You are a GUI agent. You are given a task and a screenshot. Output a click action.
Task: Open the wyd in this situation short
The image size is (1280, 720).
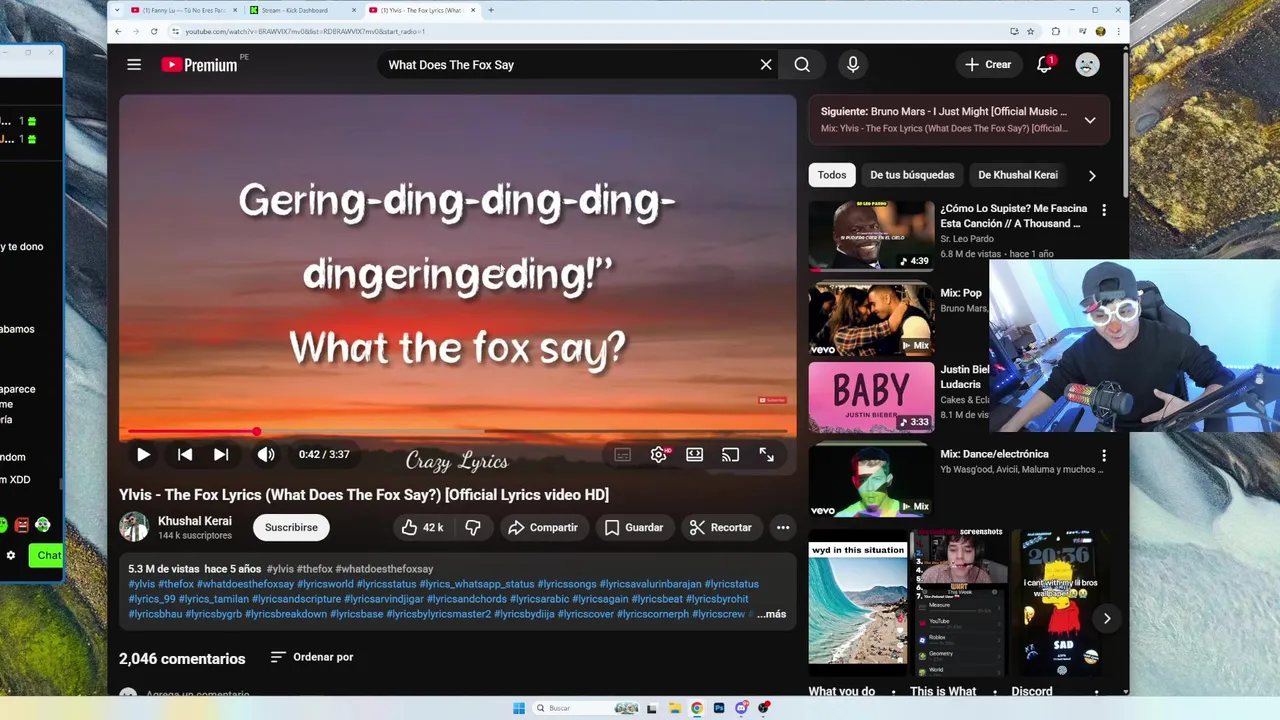click(x=857, y=603)
